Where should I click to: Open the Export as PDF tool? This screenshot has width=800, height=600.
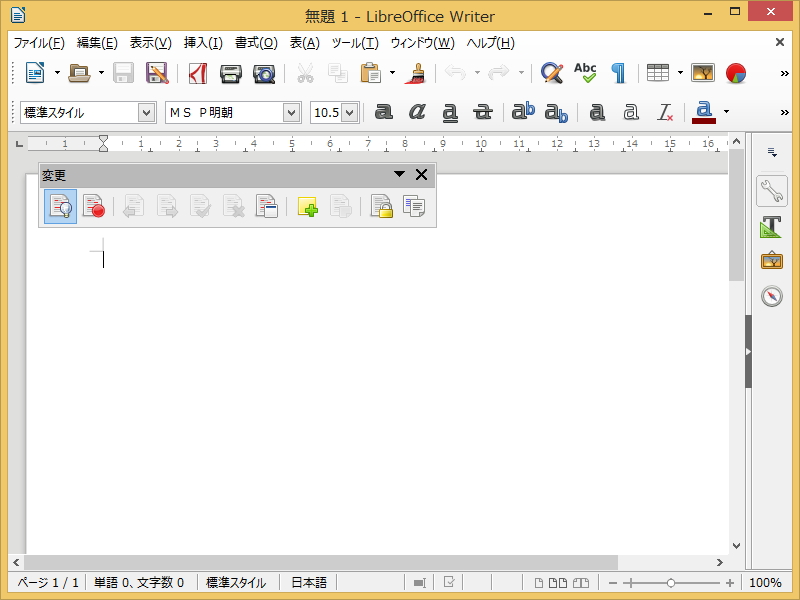click(196, 72)
